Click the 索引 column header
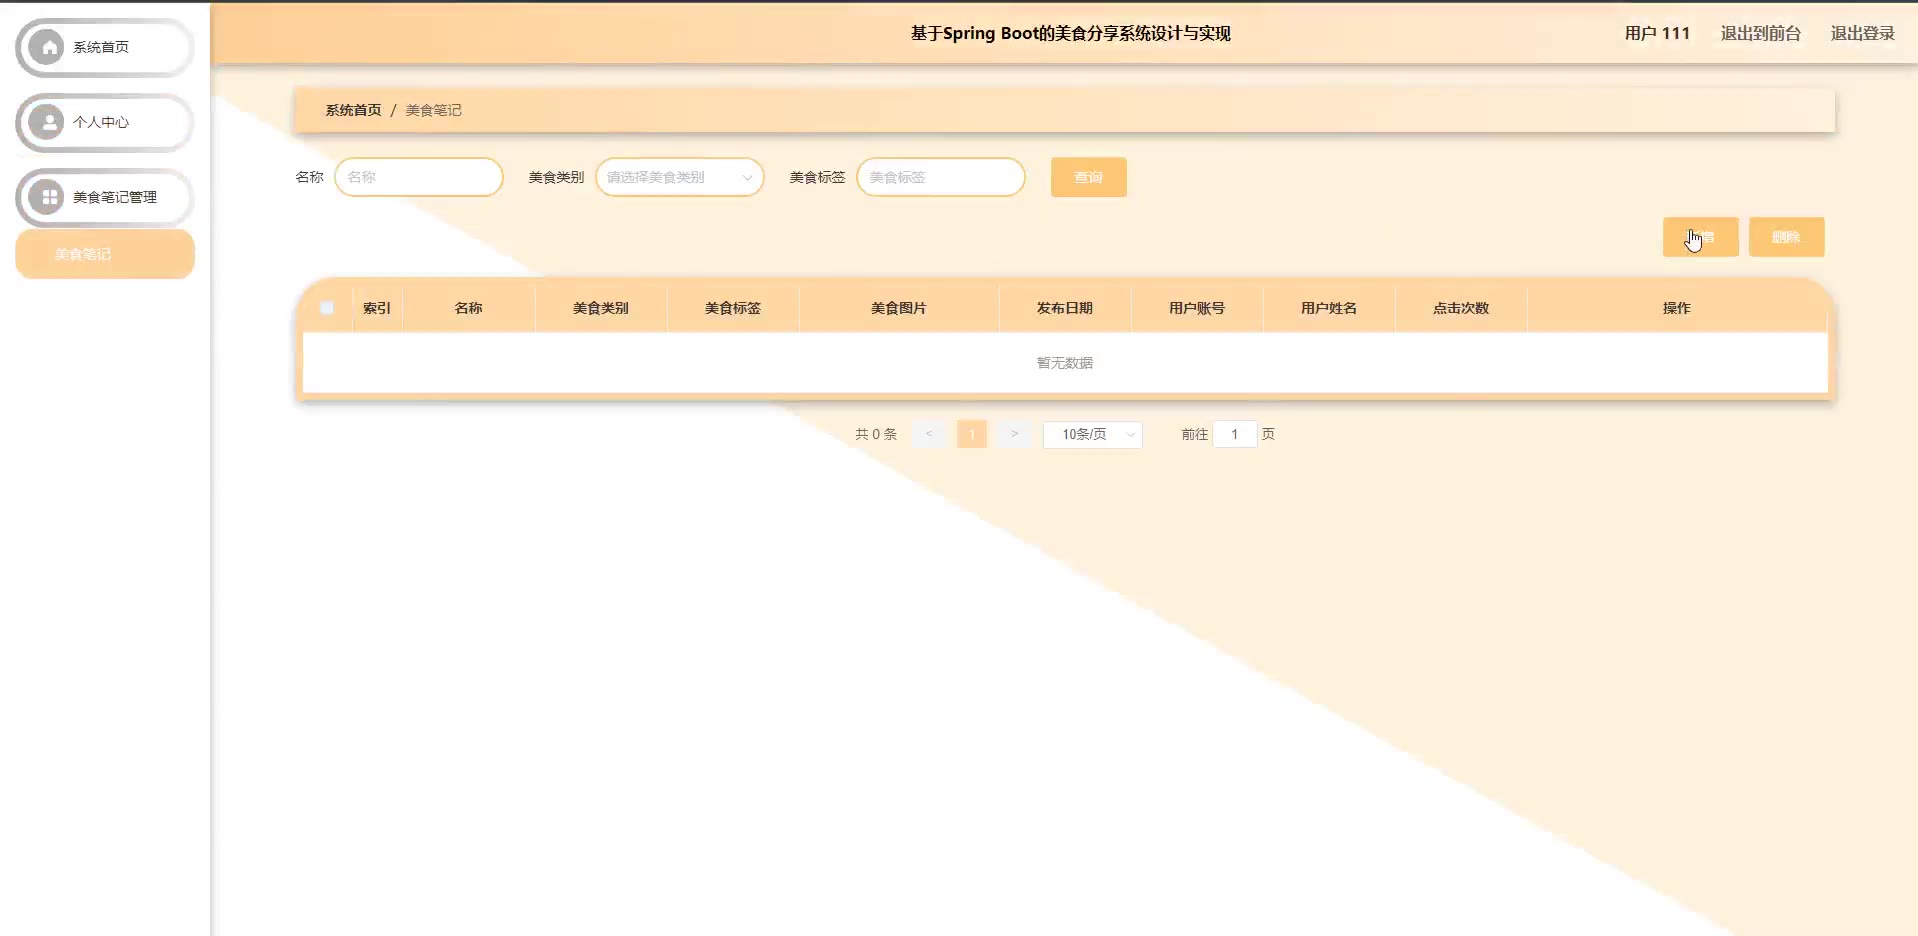The width and height of the screenshot is (1918, 936). click(377, 308)
